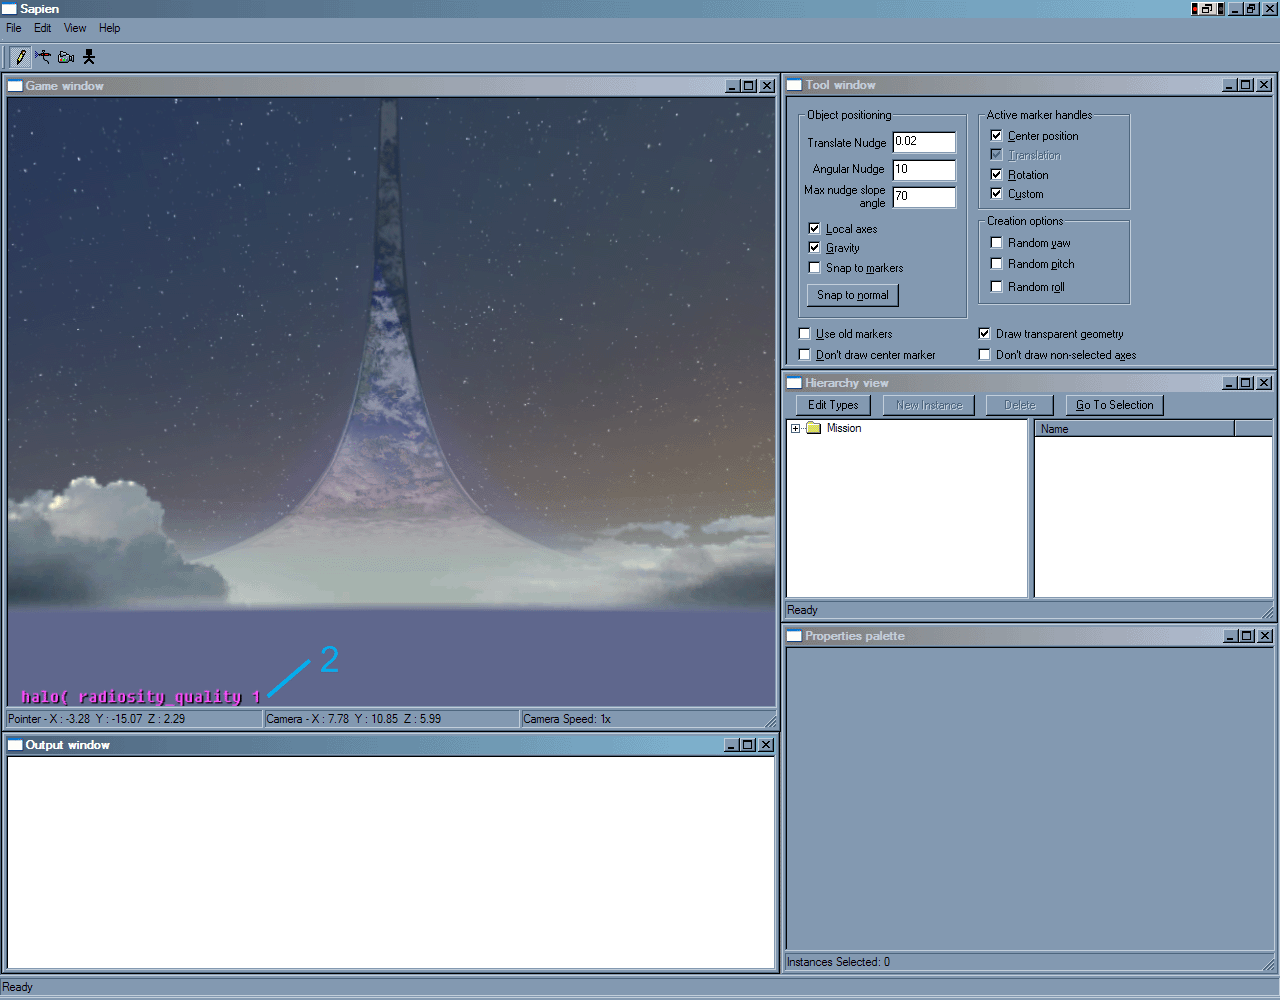Click the disabled Translation checkbox
Image resolution: width=1280 pixels, height=1000 pixels.
[996, 155]
